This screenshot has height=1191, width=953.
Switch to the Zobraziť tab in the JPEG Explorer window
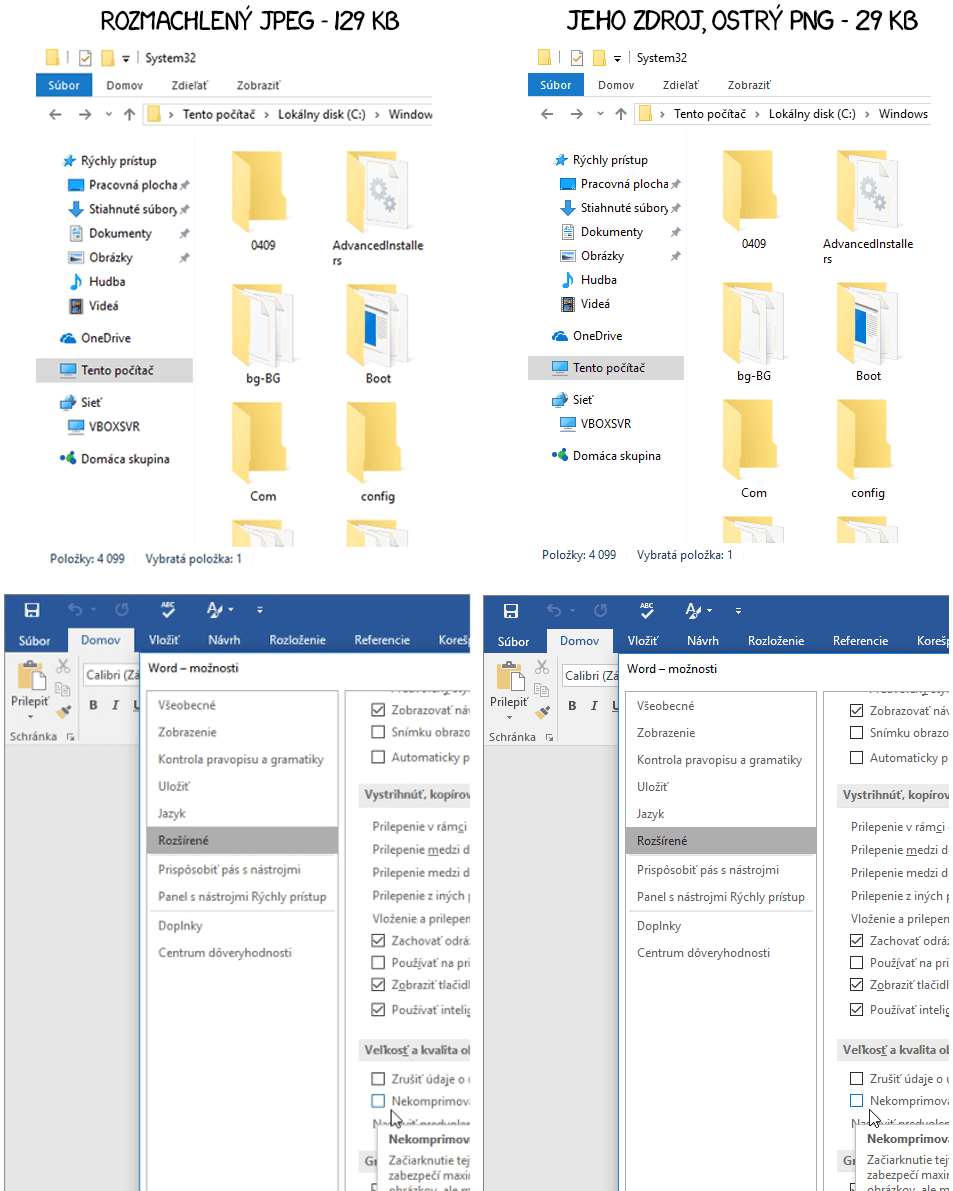258,86
